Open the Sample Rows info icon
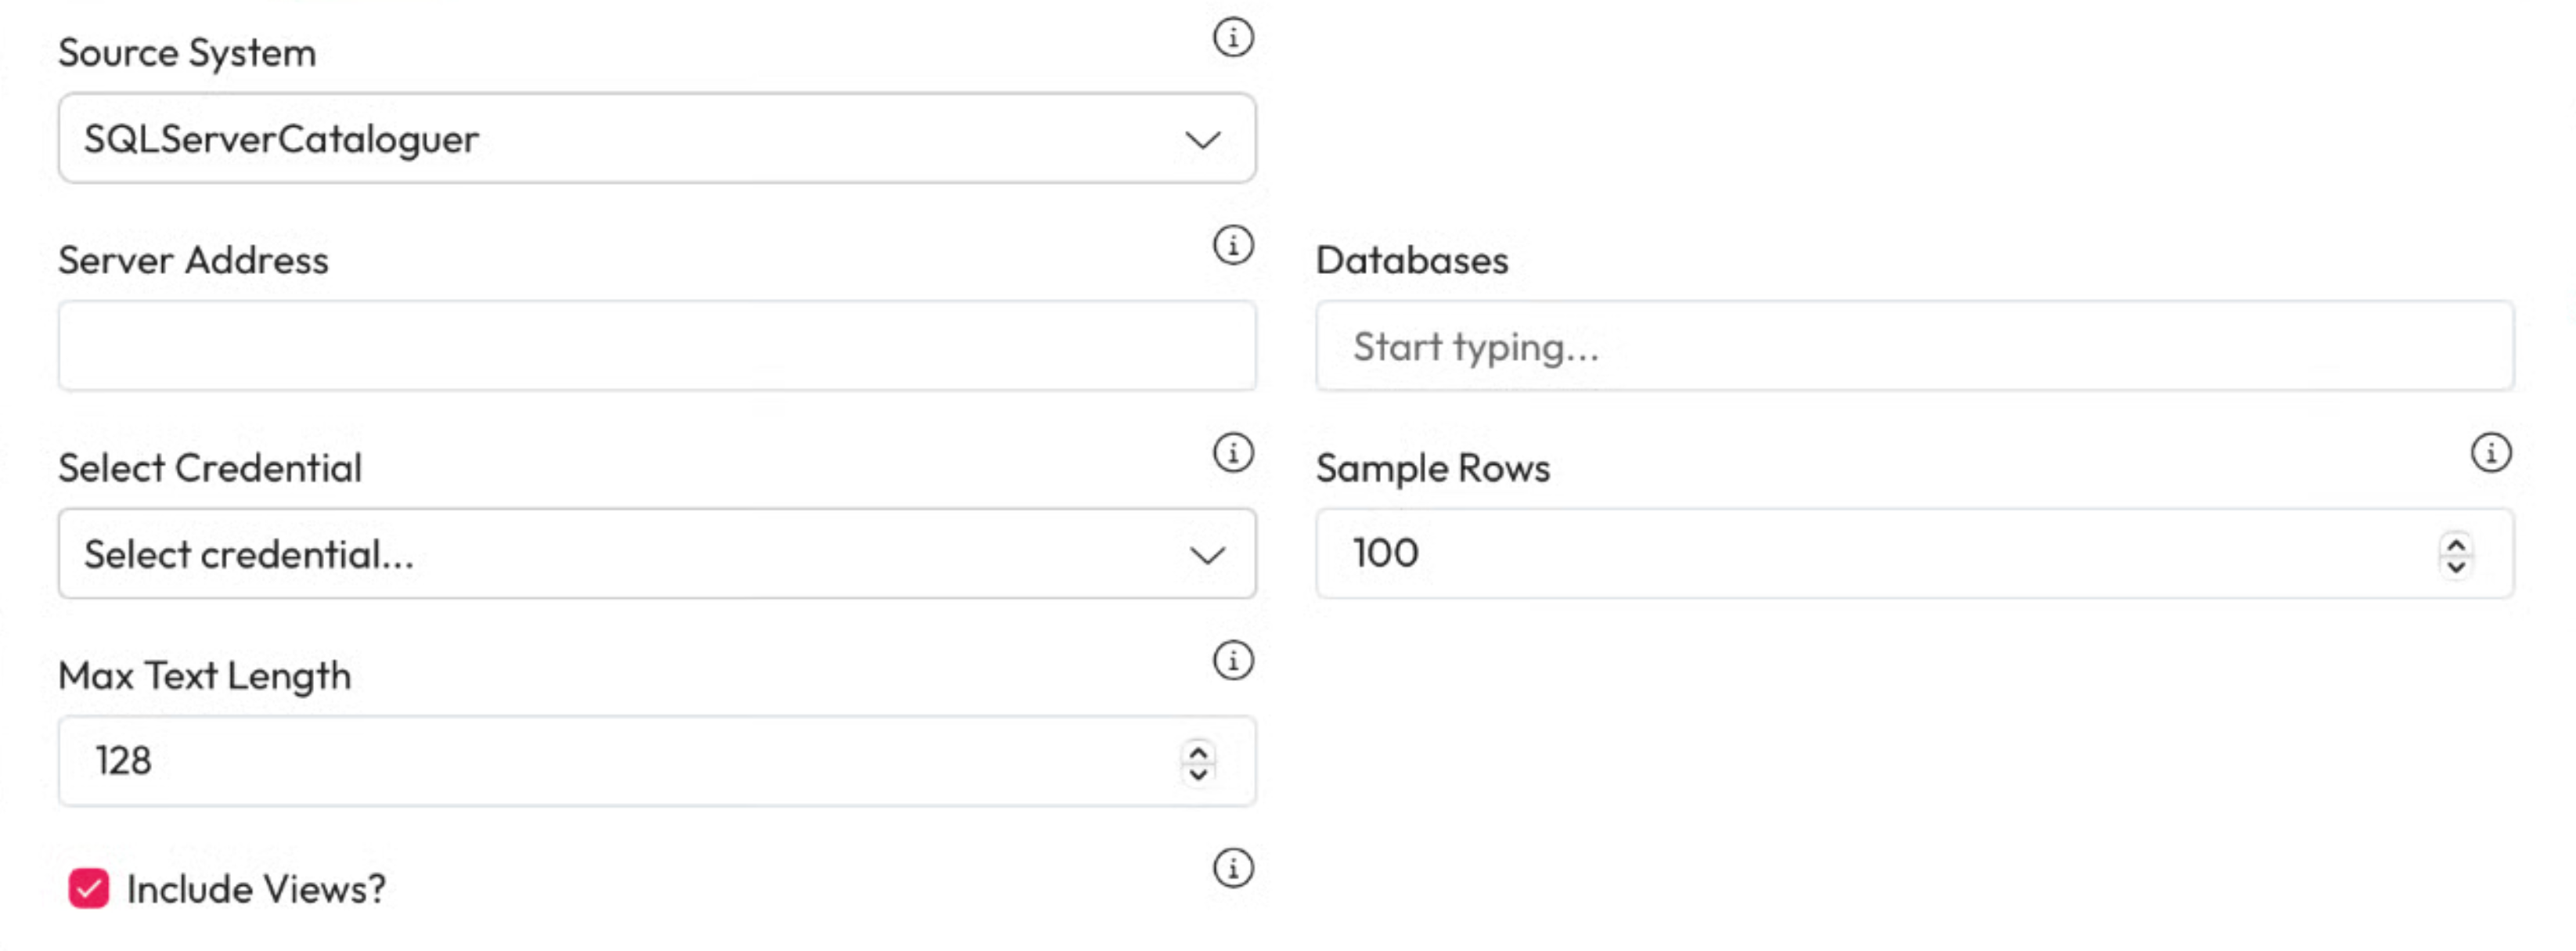 pyautogui.click(x=2491, y=453)
